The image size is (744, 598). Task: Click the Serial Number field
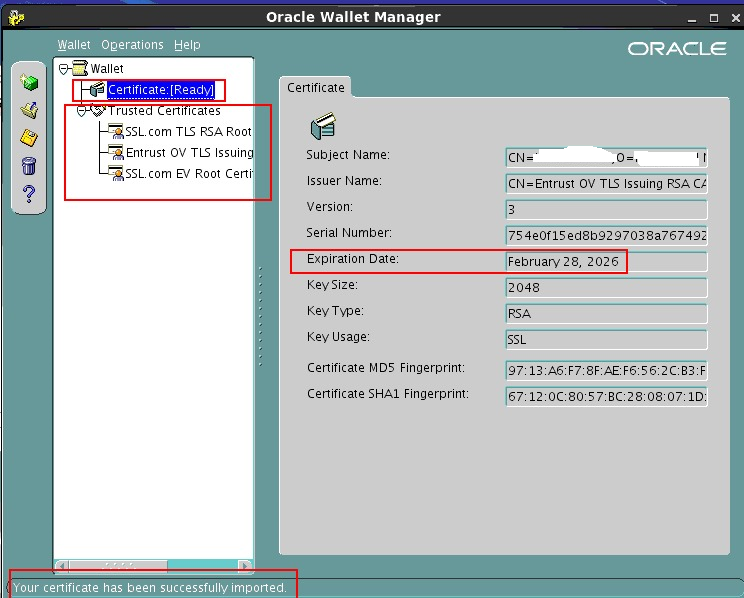606,236
